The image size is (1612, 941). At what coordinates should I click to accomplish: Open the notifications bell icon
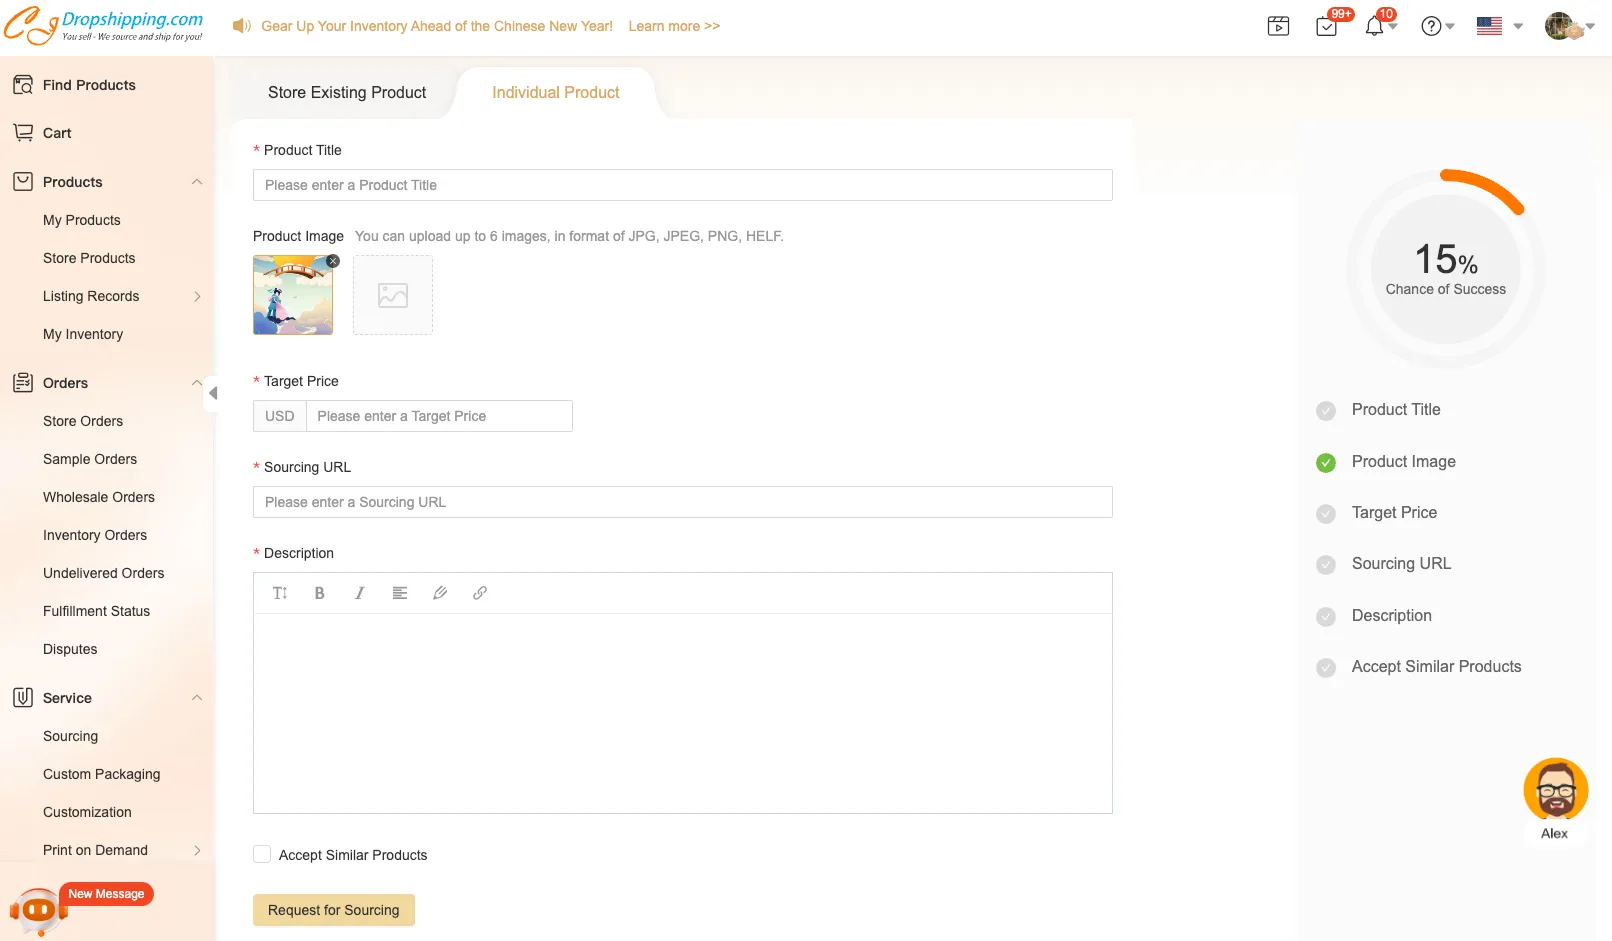(1375, 27)
